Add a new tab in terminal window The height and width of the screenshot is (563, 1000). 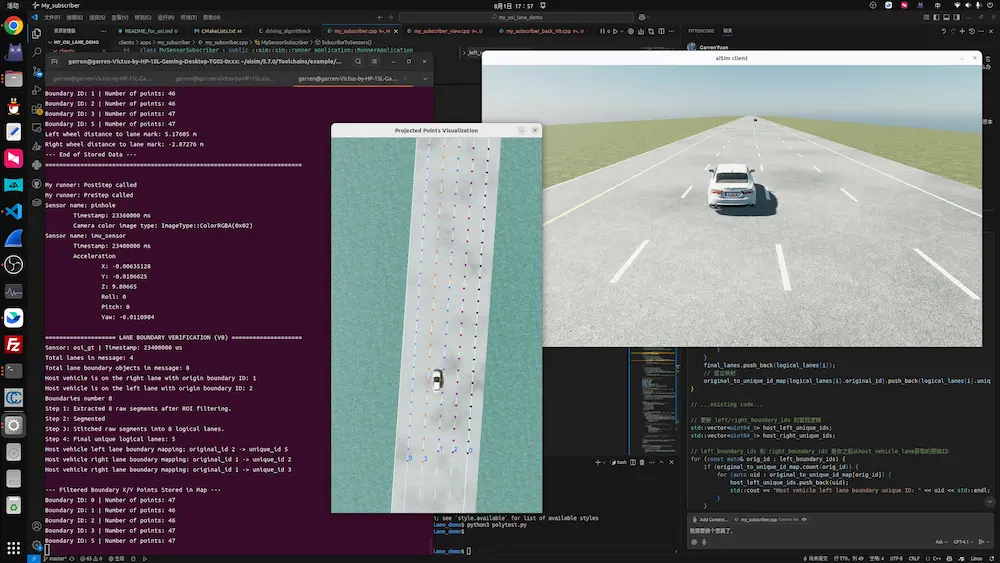(54, 62)
